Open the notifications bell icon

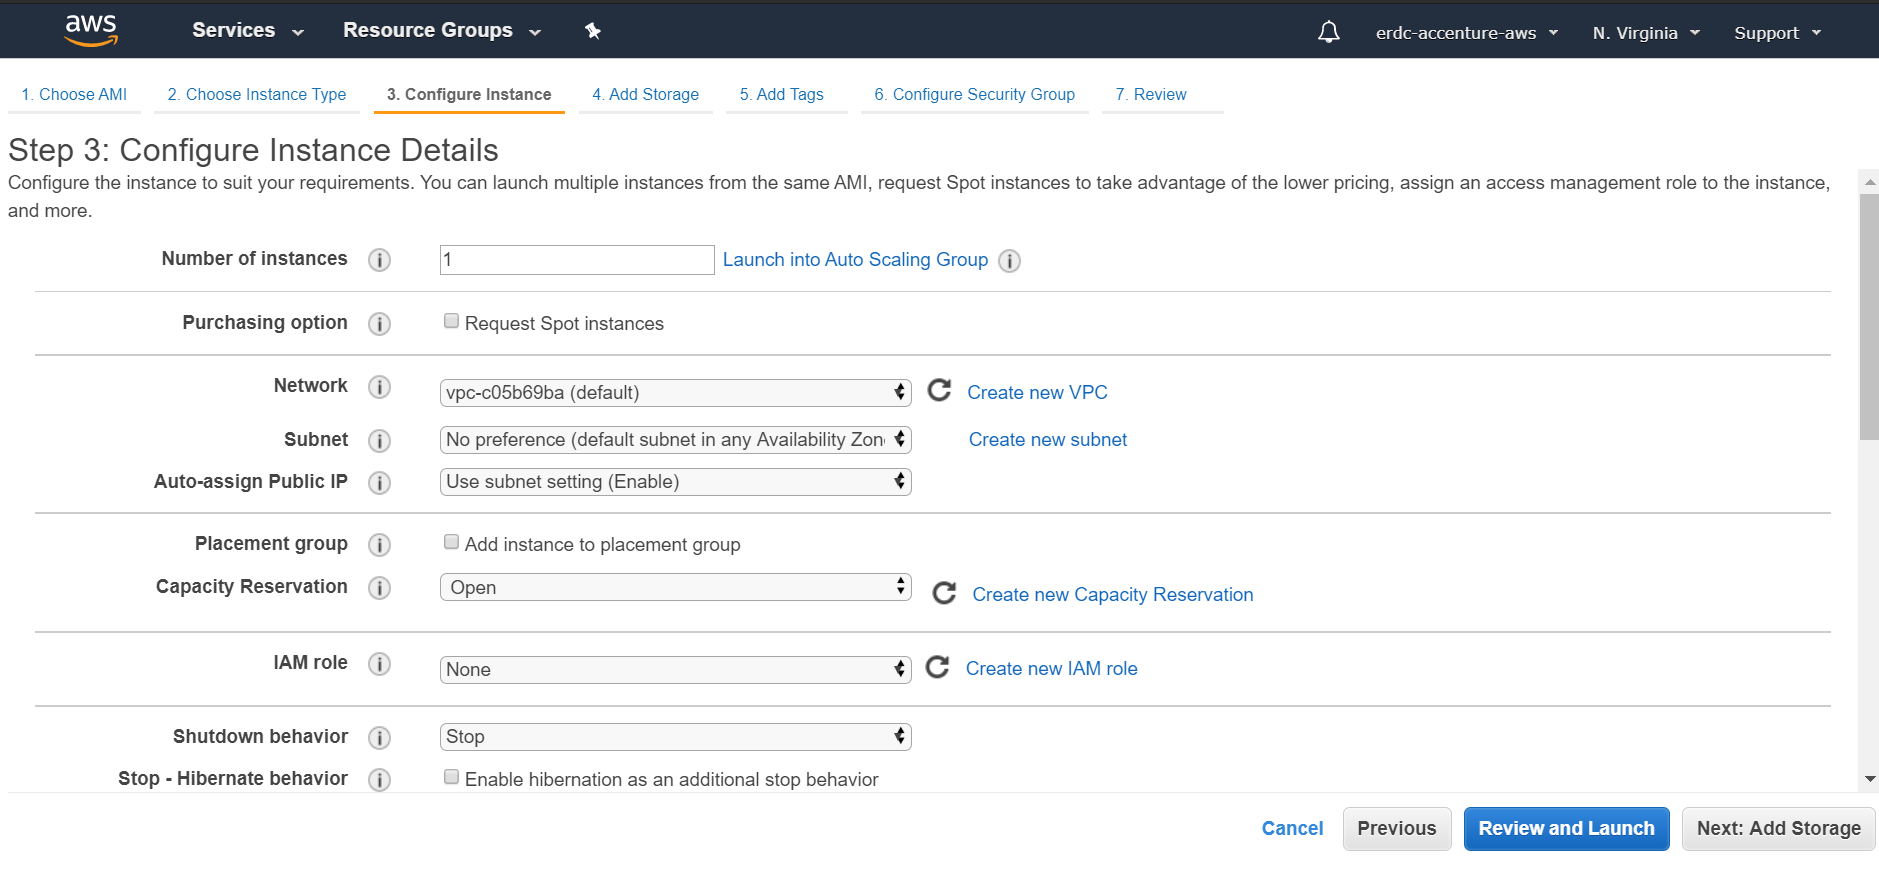tap(1328, 33)
